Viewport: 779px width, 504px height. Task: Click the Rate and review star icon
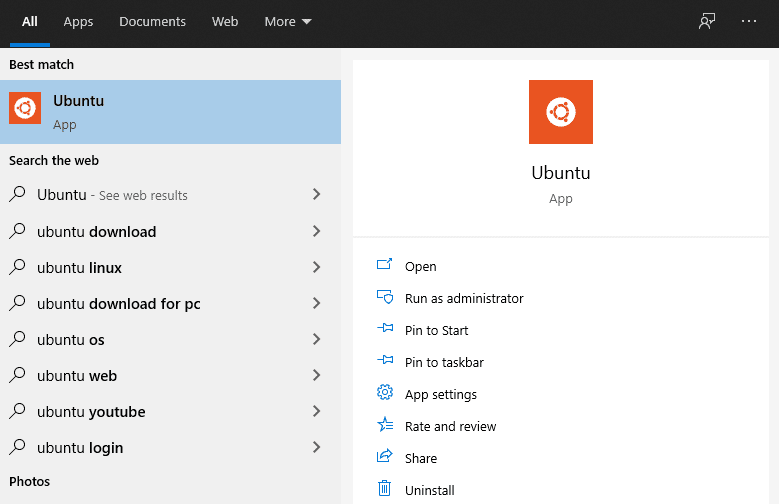coord(385,424)
